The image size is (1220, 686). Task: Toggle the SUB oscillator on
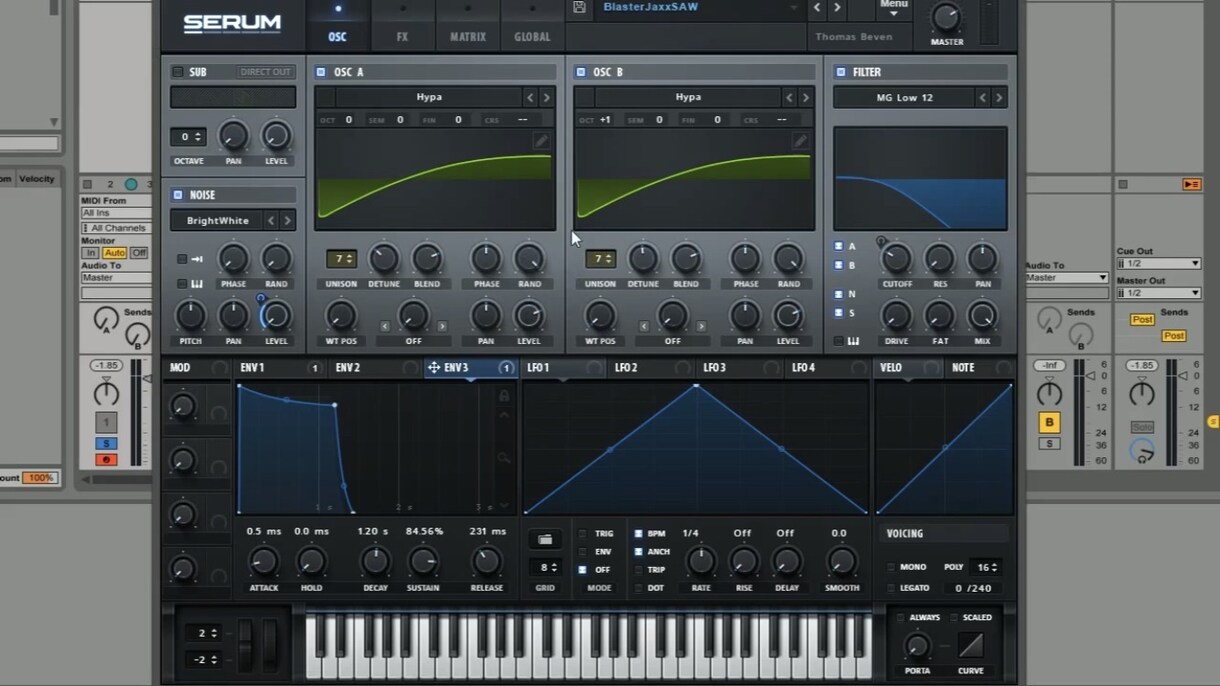pyautogui.click(x=178, y=72)
